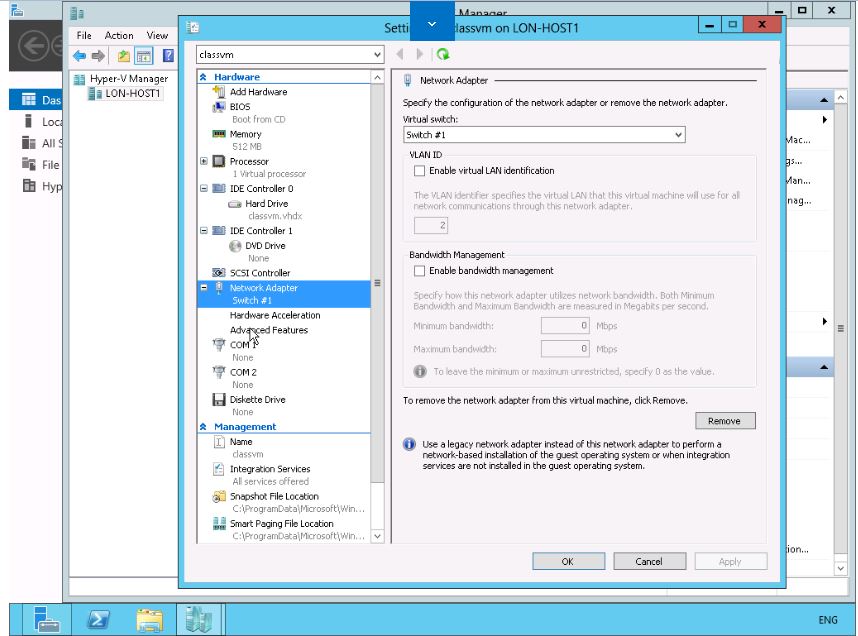Image resolution: width=858 pixels, height=636 pixels.
Task: Click the BIOS icon in hardware list
Action: (x=219, y=107)
